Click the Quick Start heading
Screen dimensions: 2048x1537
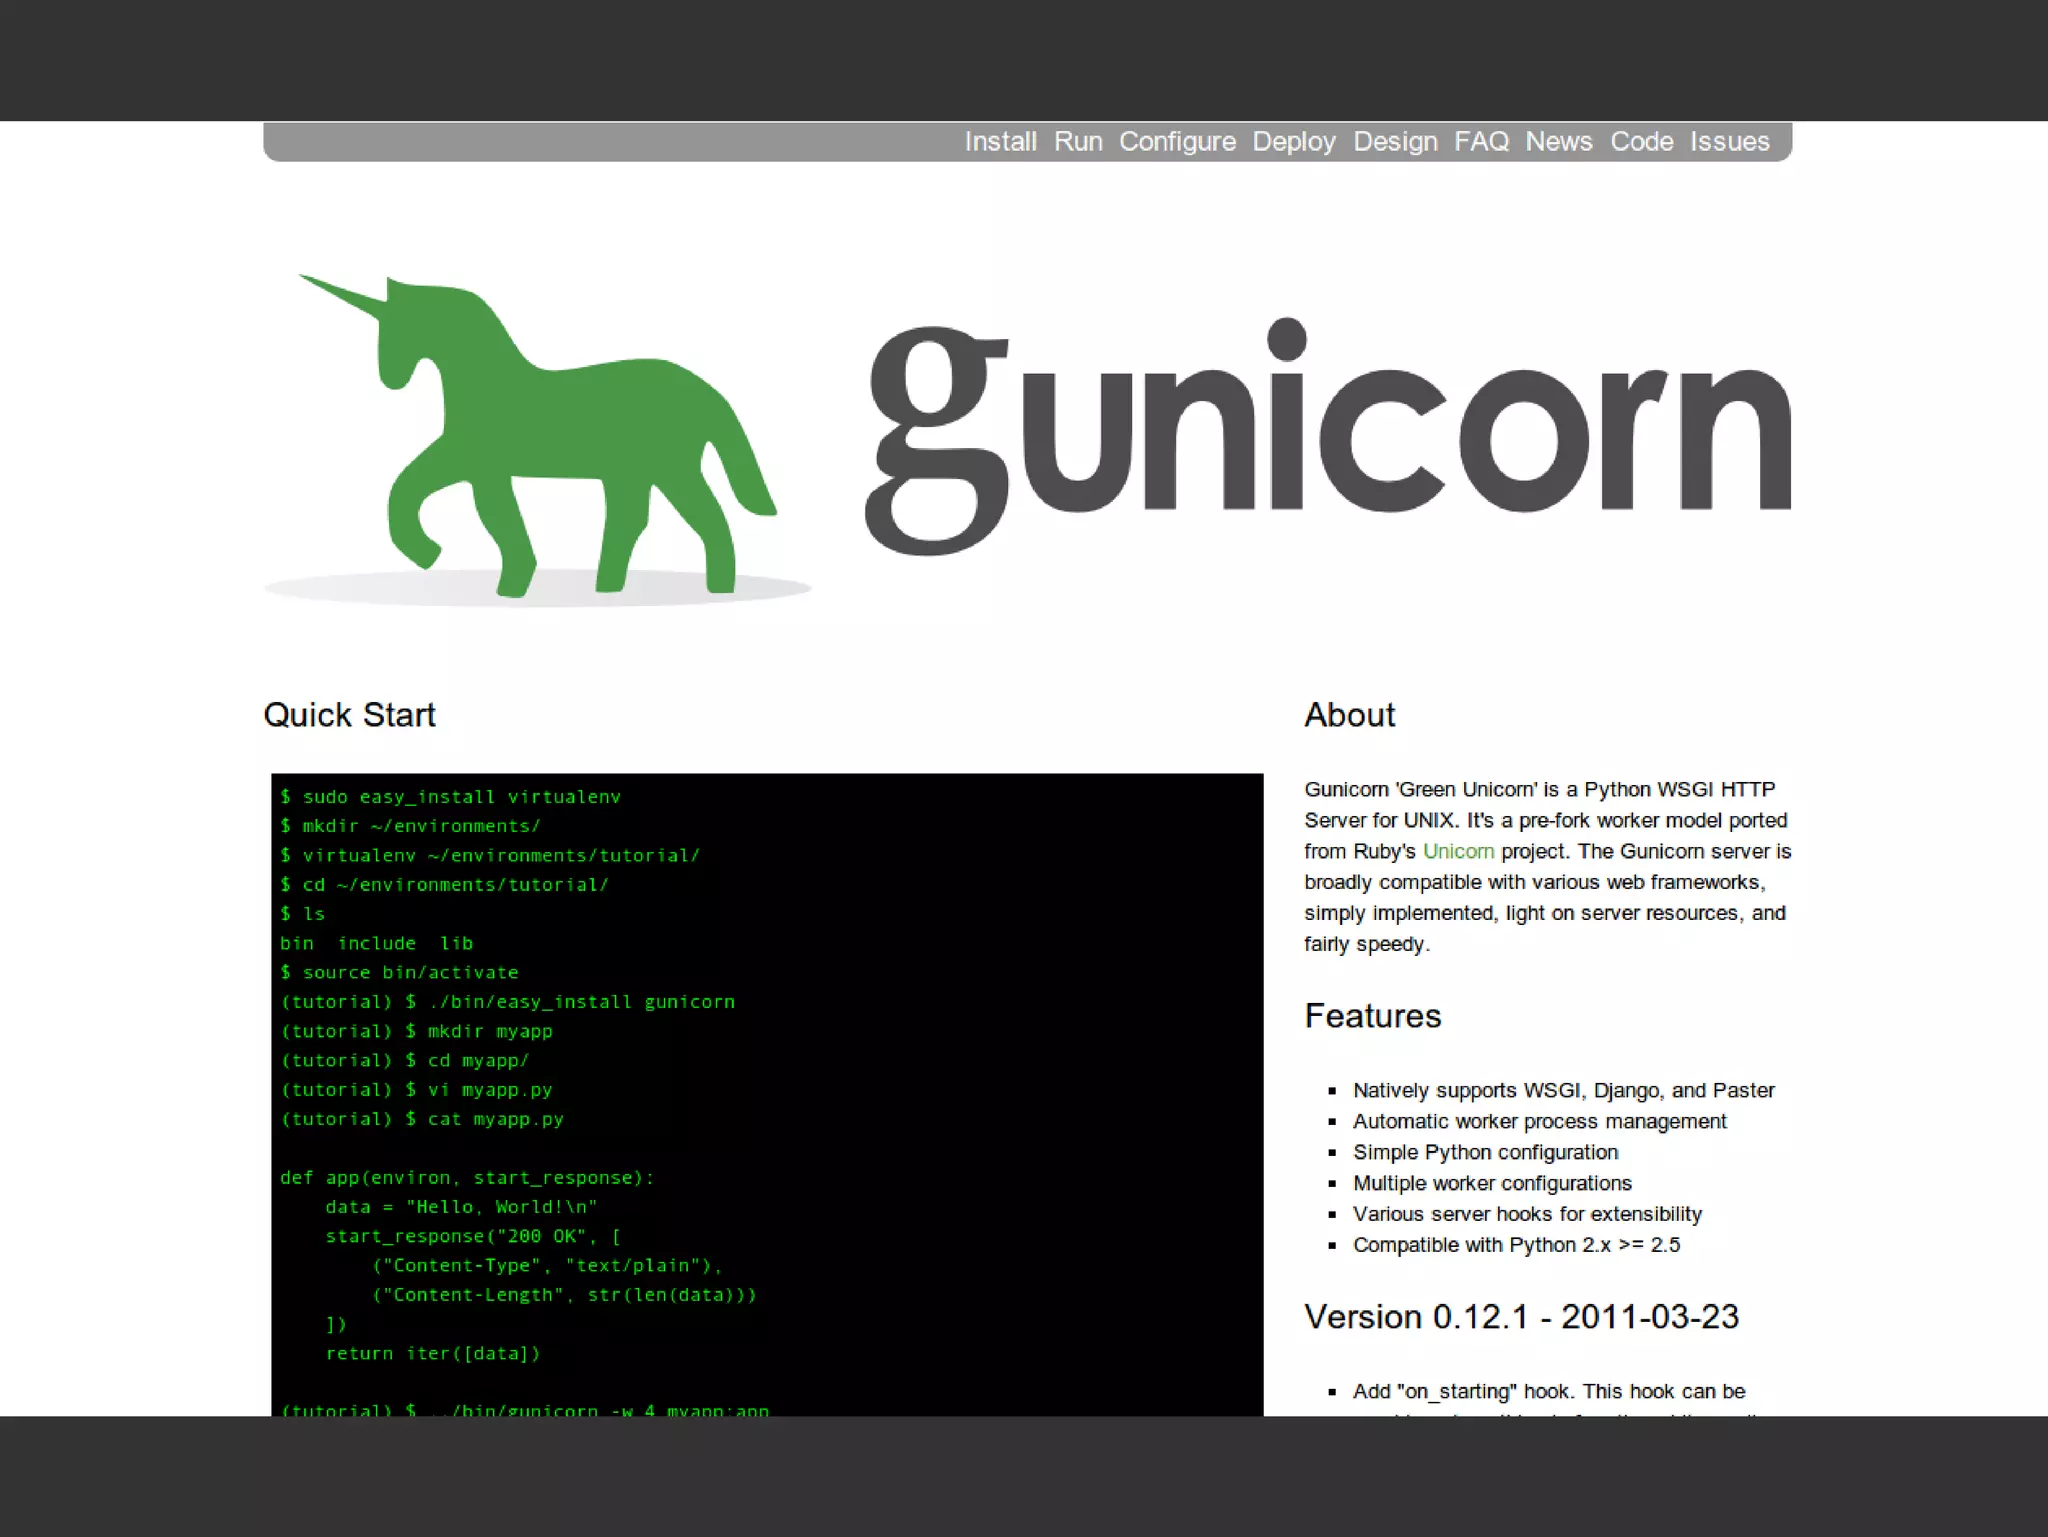pyautogui.click(x=349, y=715)
